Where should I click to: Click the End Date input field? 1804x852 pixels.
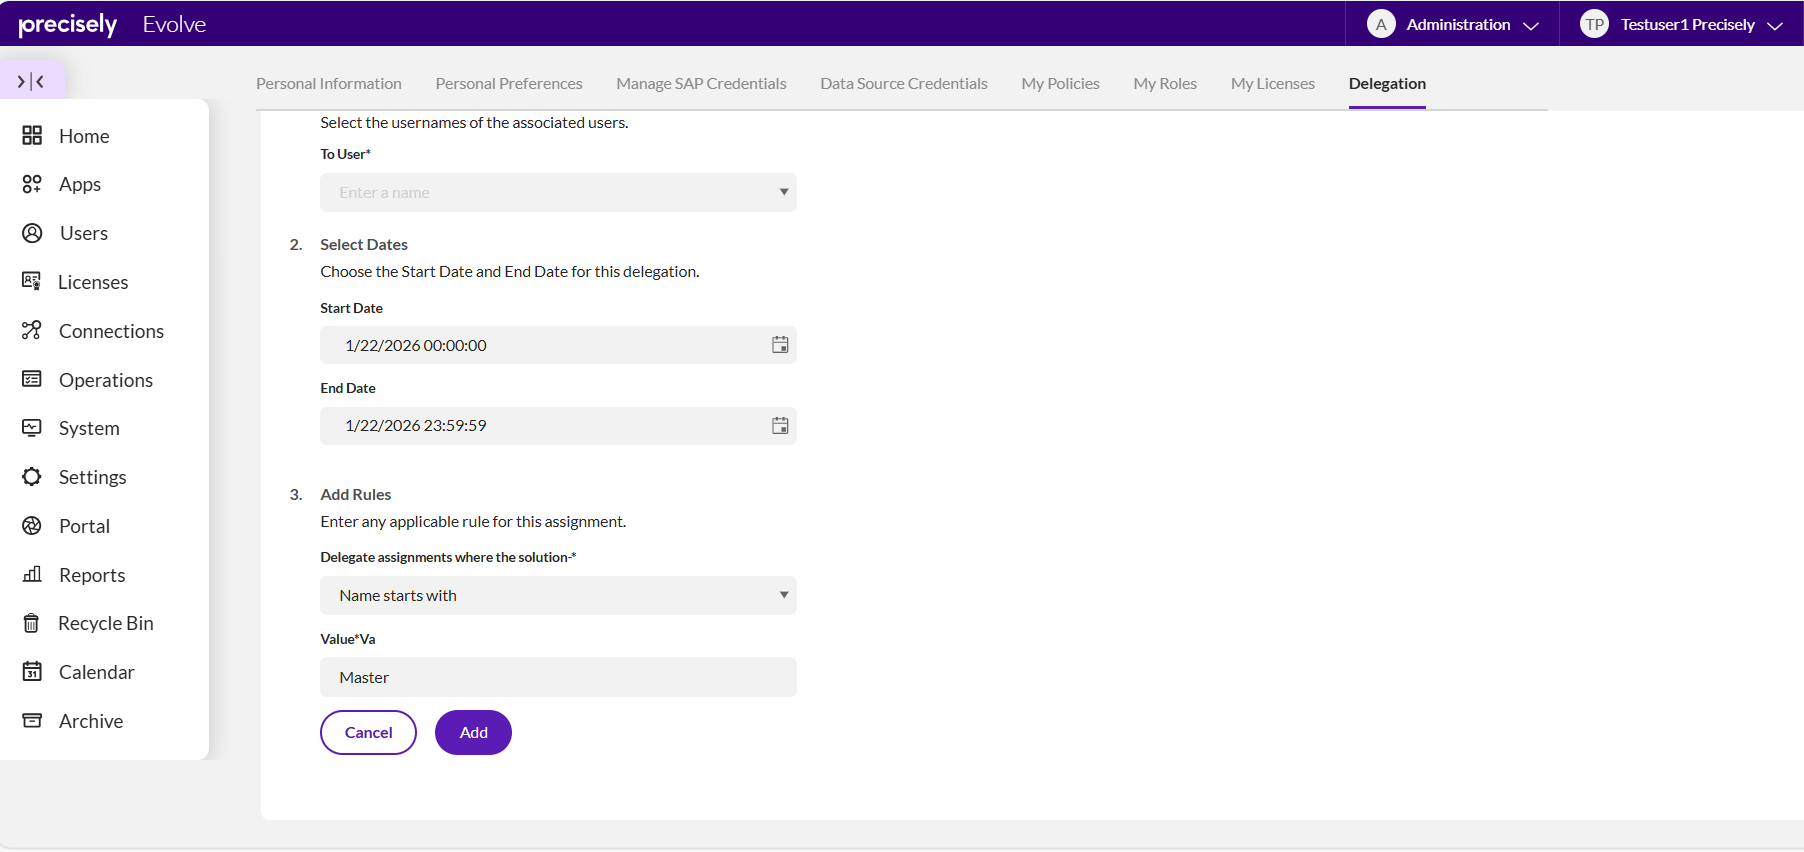[558, 426]
